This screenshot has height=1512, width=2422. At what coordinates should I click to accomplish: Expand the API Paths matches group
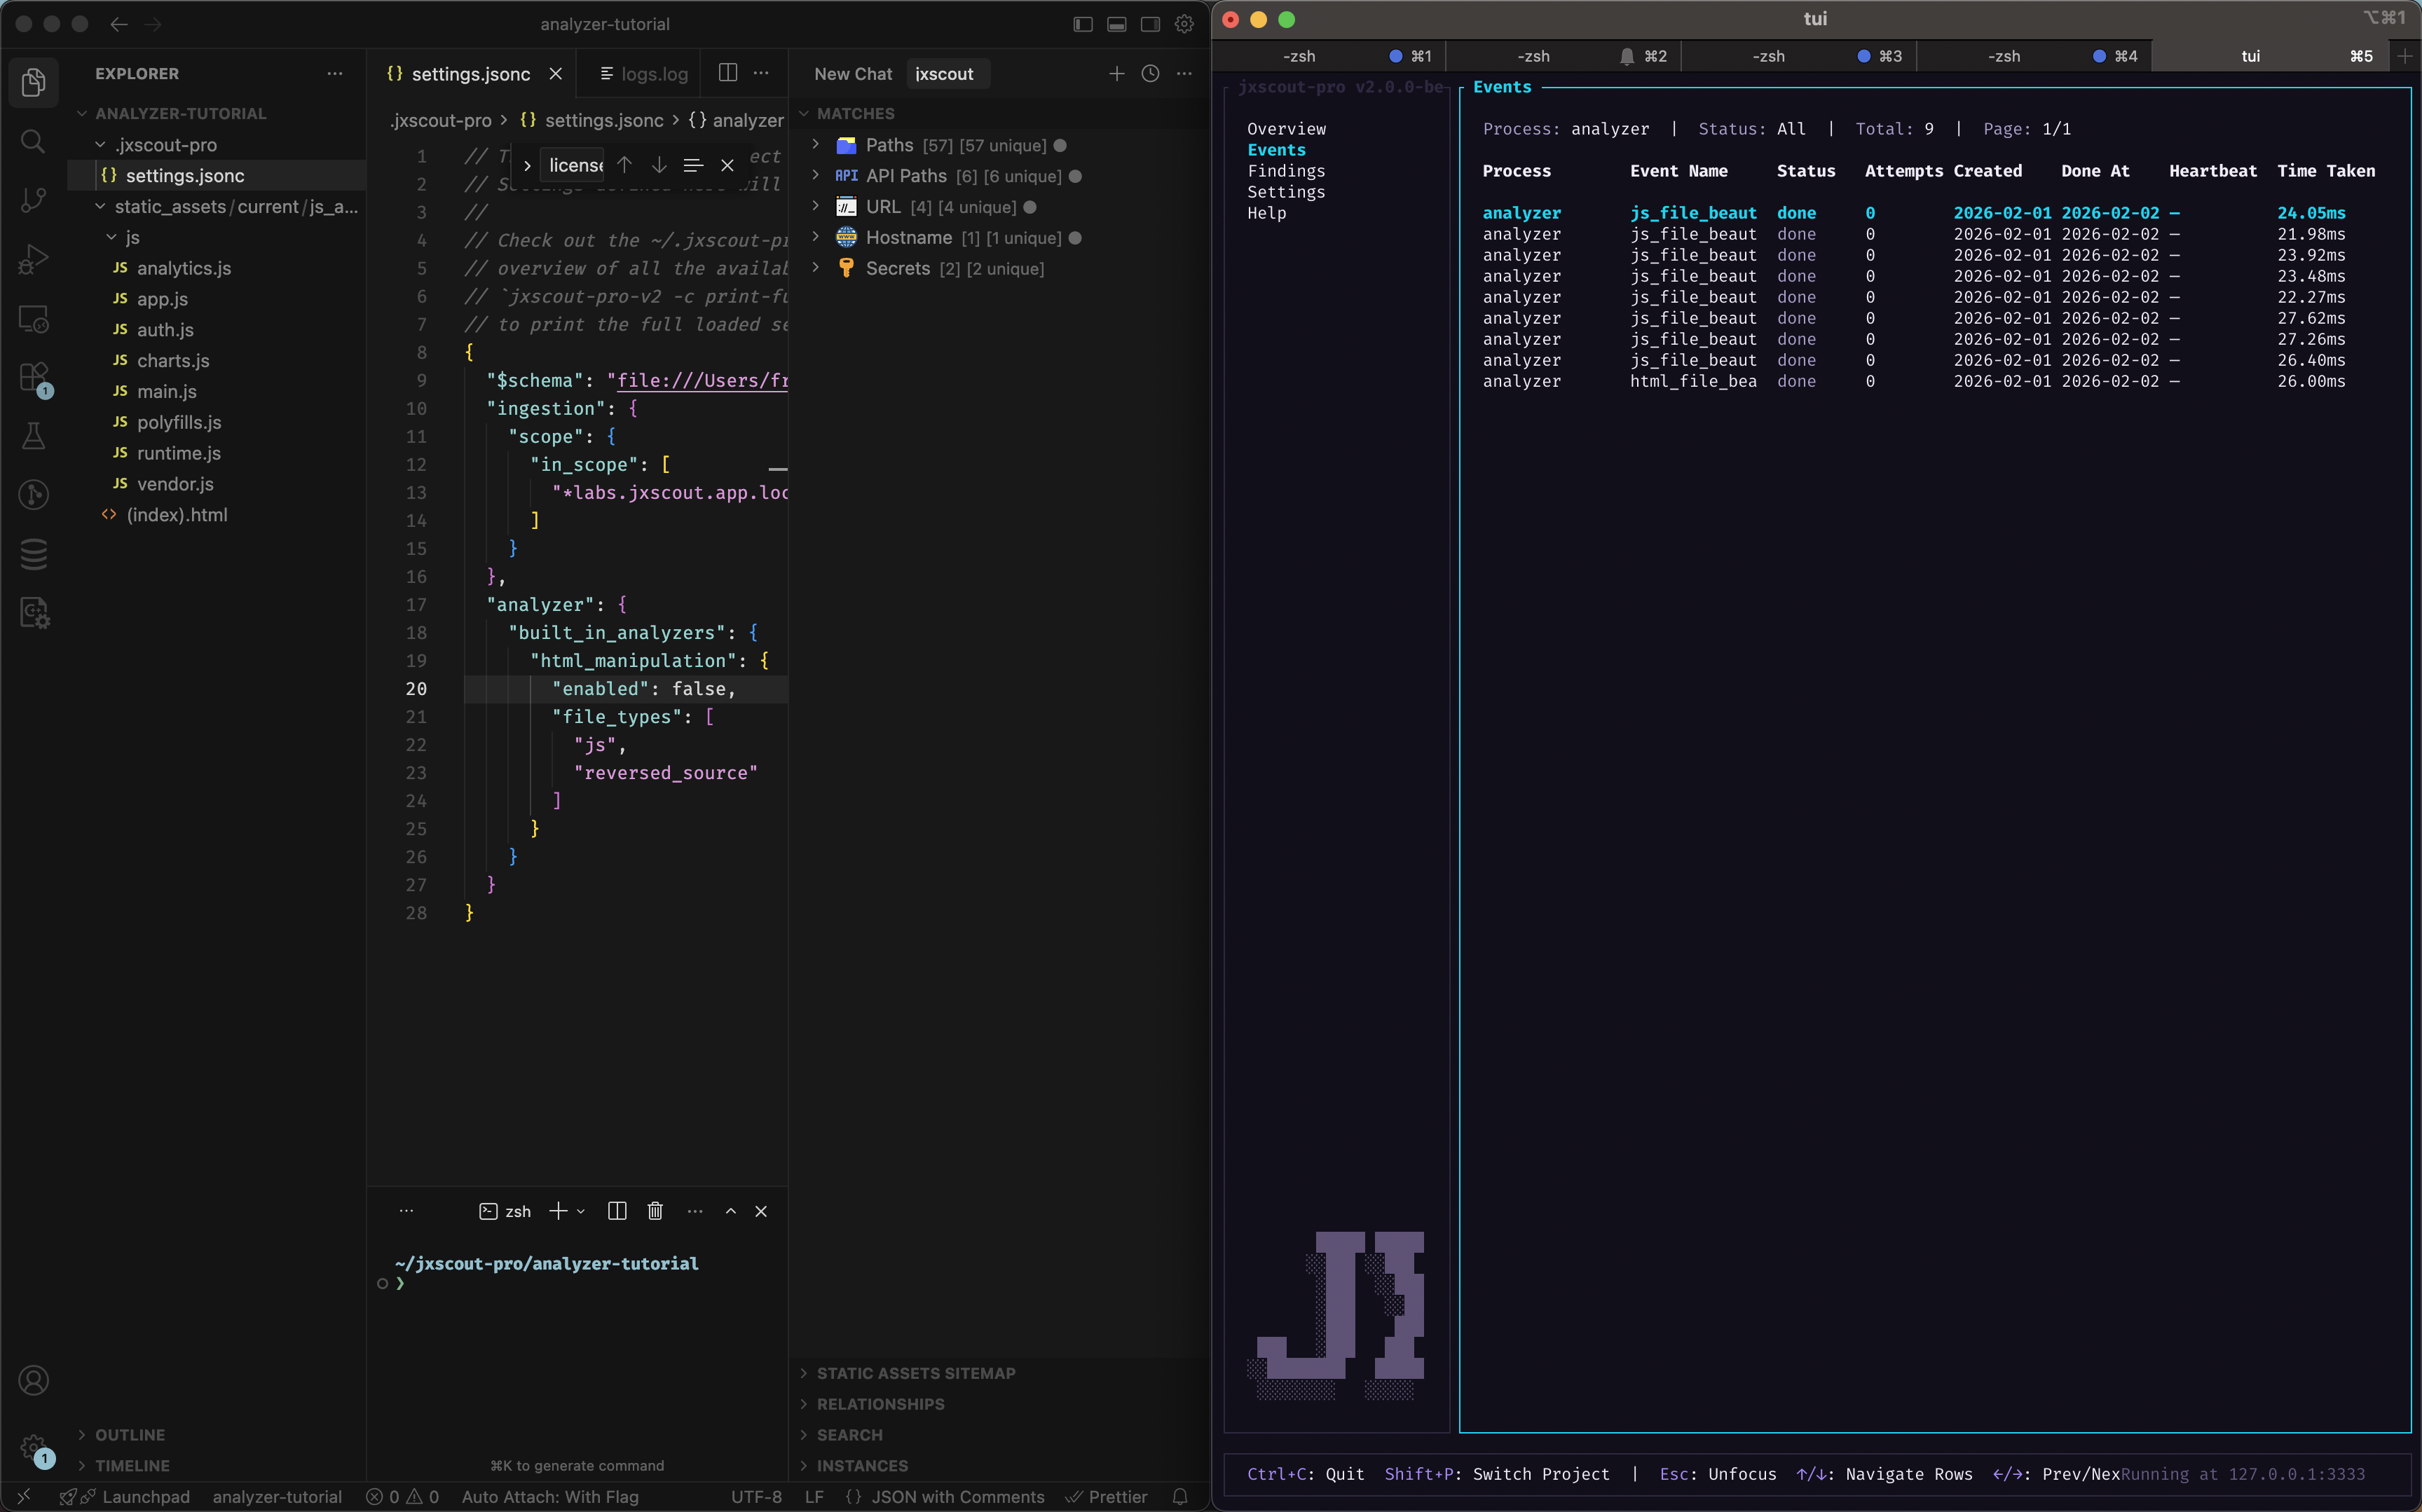(816, 176)
